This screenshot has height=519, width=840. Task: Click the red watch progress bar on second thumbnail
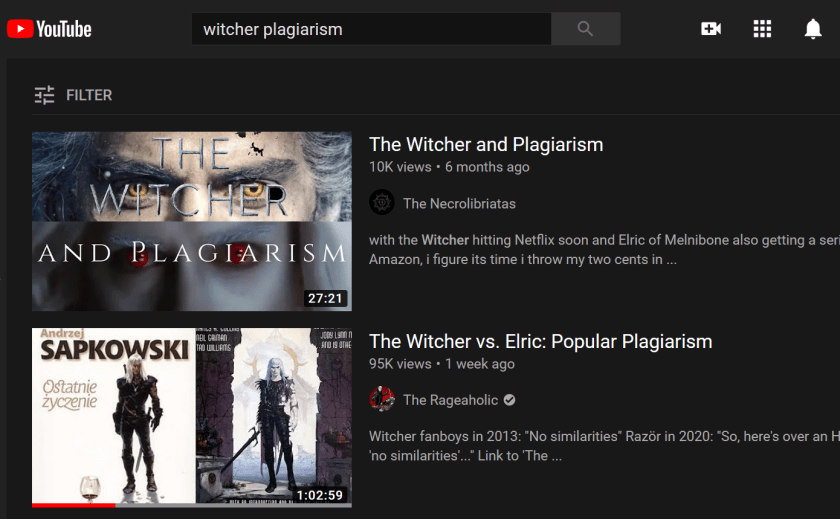[x=73, y=505]
